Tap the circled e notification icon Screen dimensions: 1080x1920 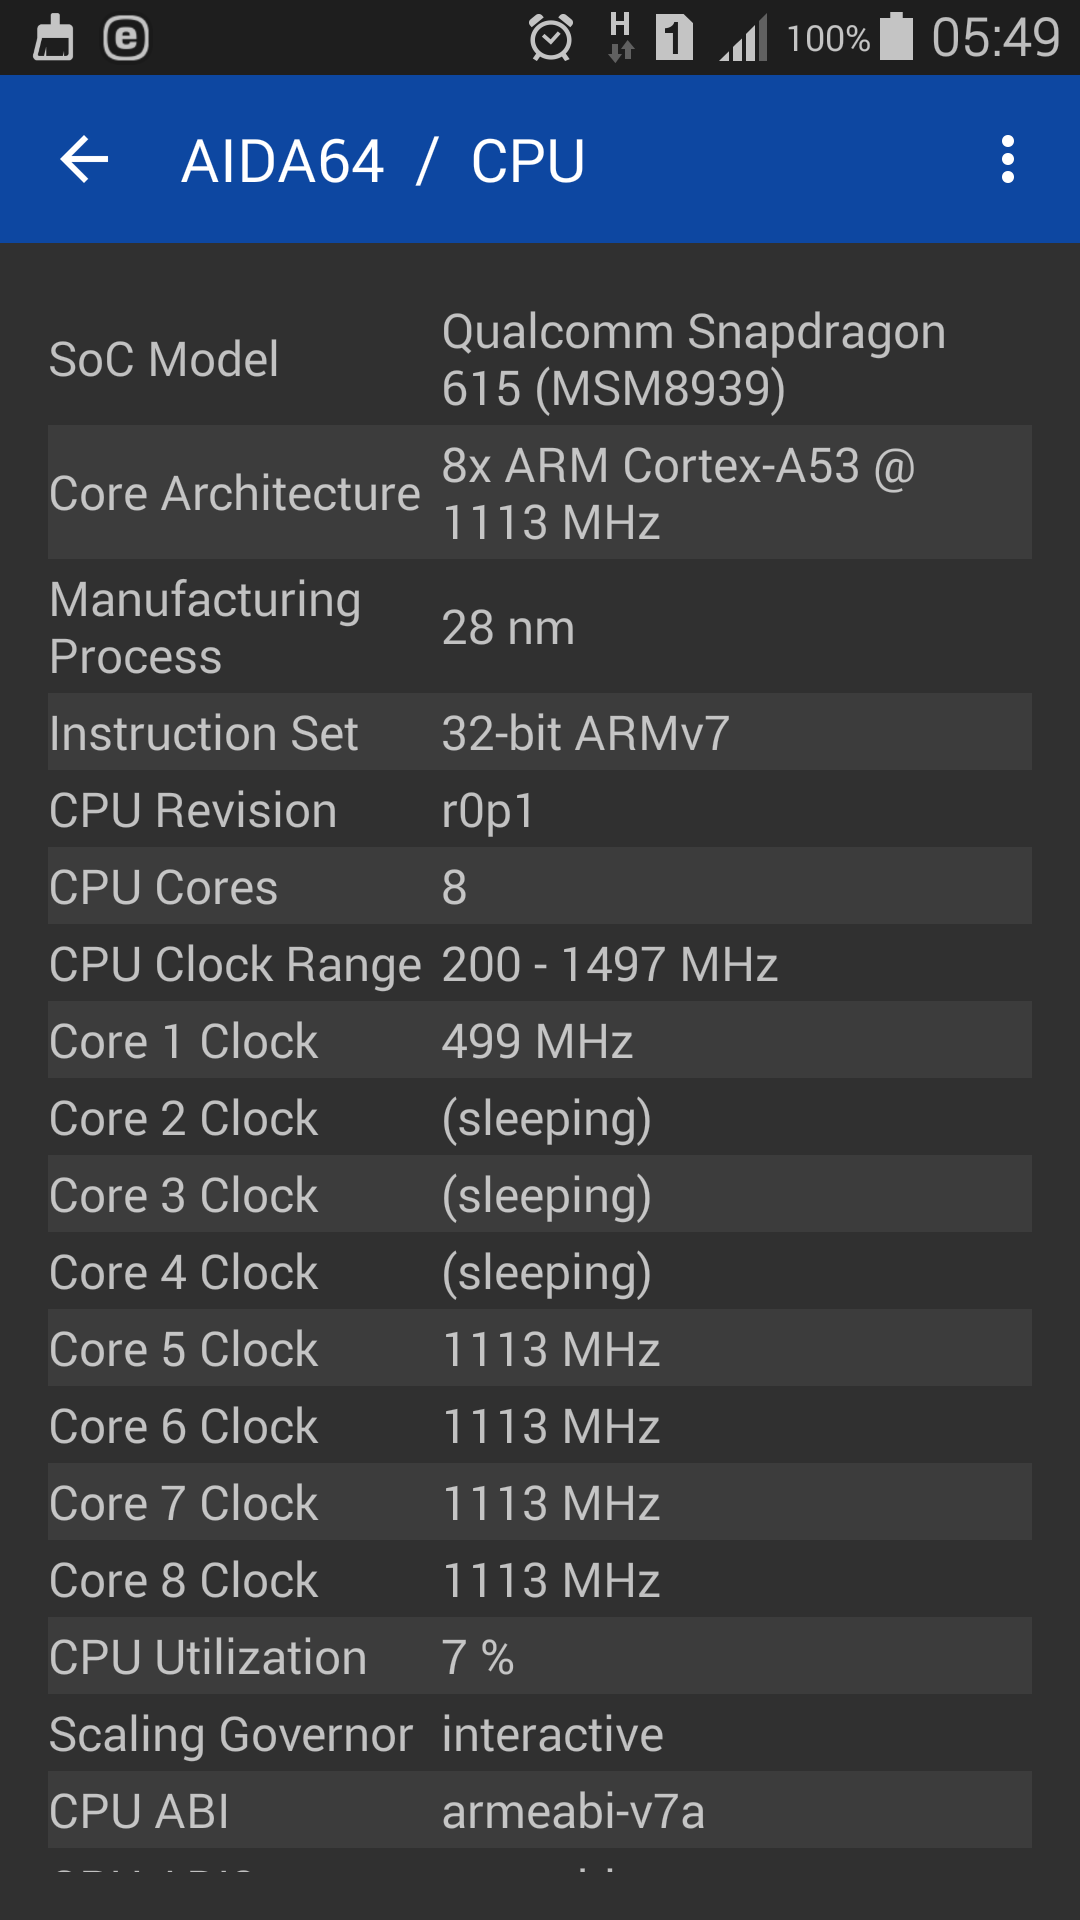126,39
